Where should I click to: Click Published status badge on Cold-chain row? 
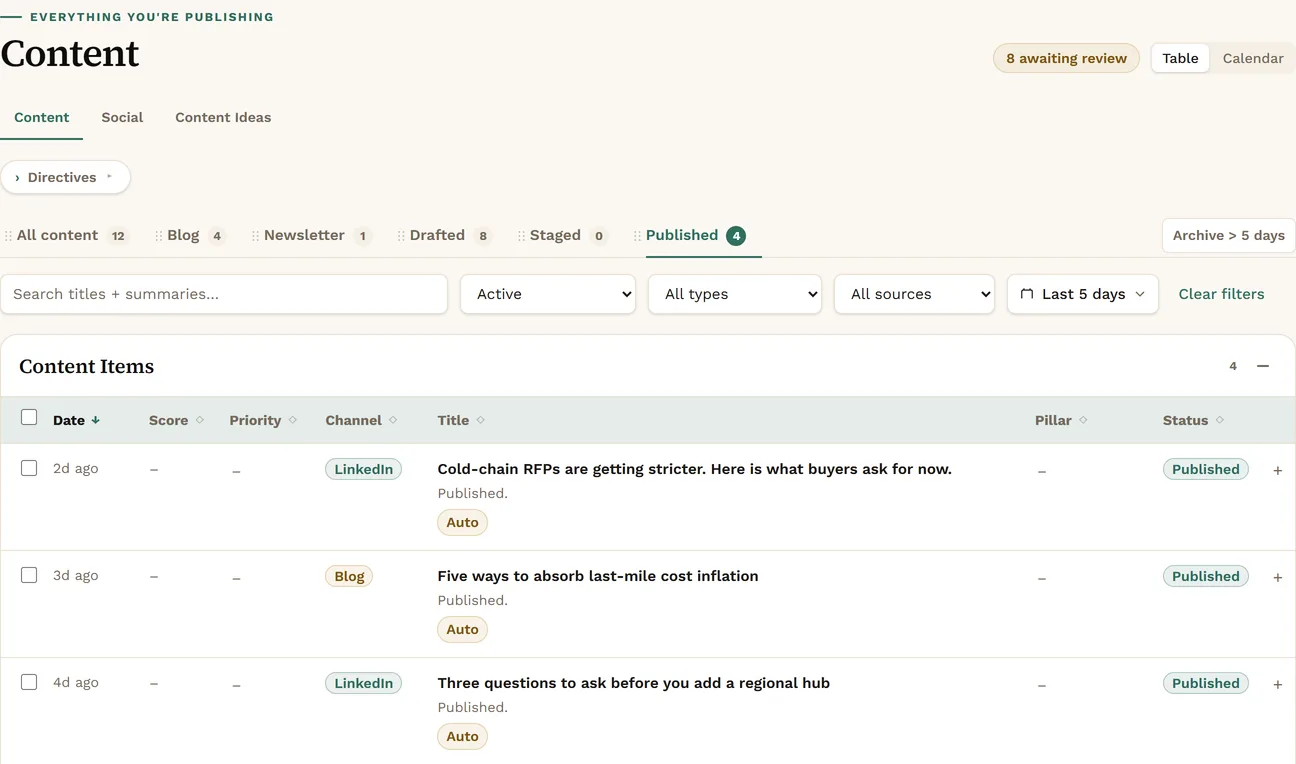coord(1205,469)
